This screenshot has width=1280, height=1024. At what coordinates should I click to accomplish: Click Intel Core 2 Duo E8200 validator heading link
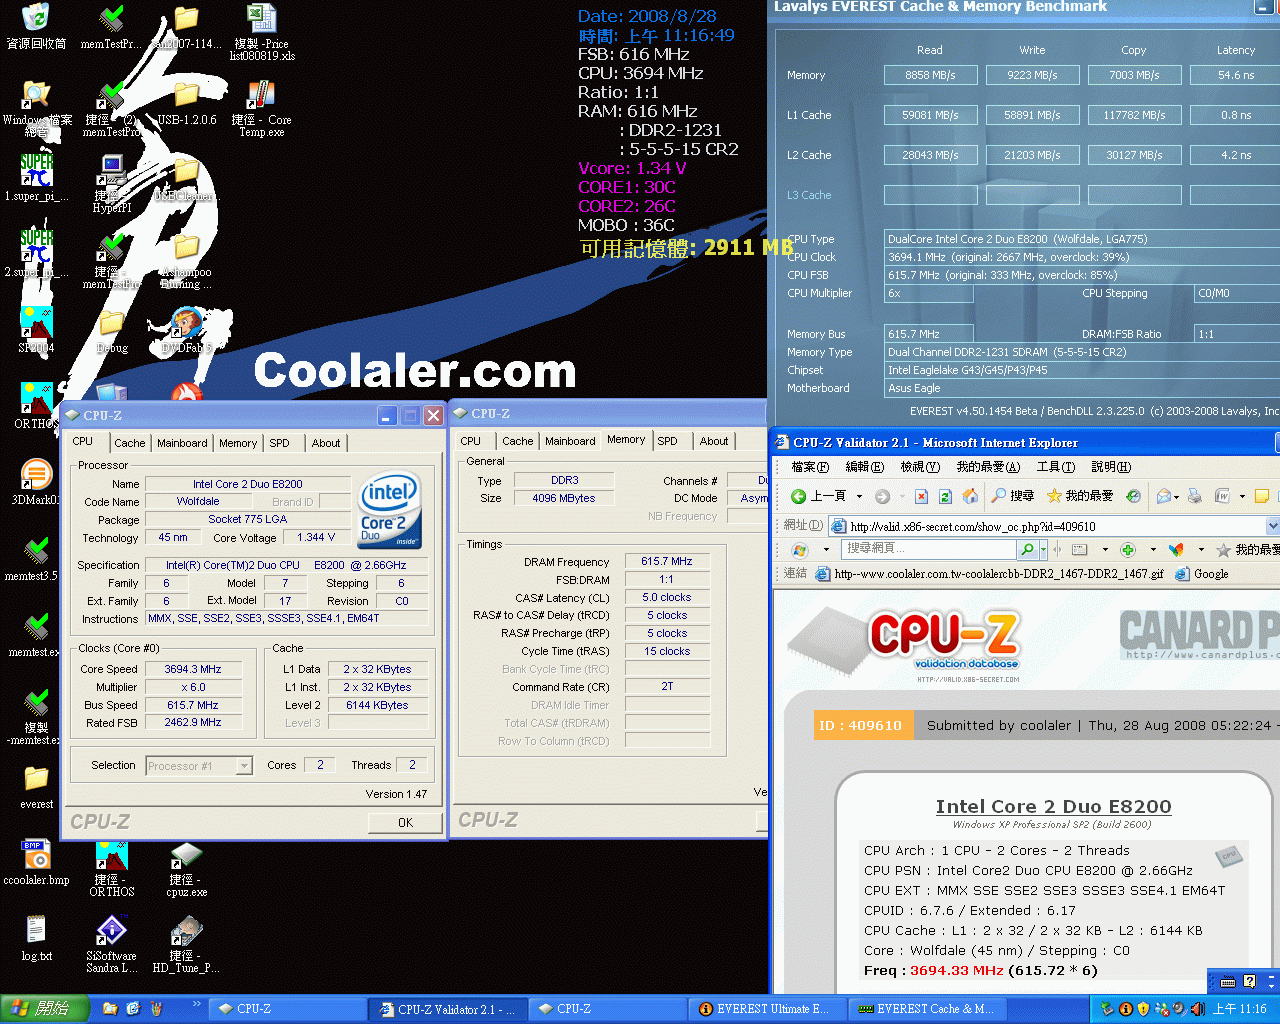click(1053, 807)
